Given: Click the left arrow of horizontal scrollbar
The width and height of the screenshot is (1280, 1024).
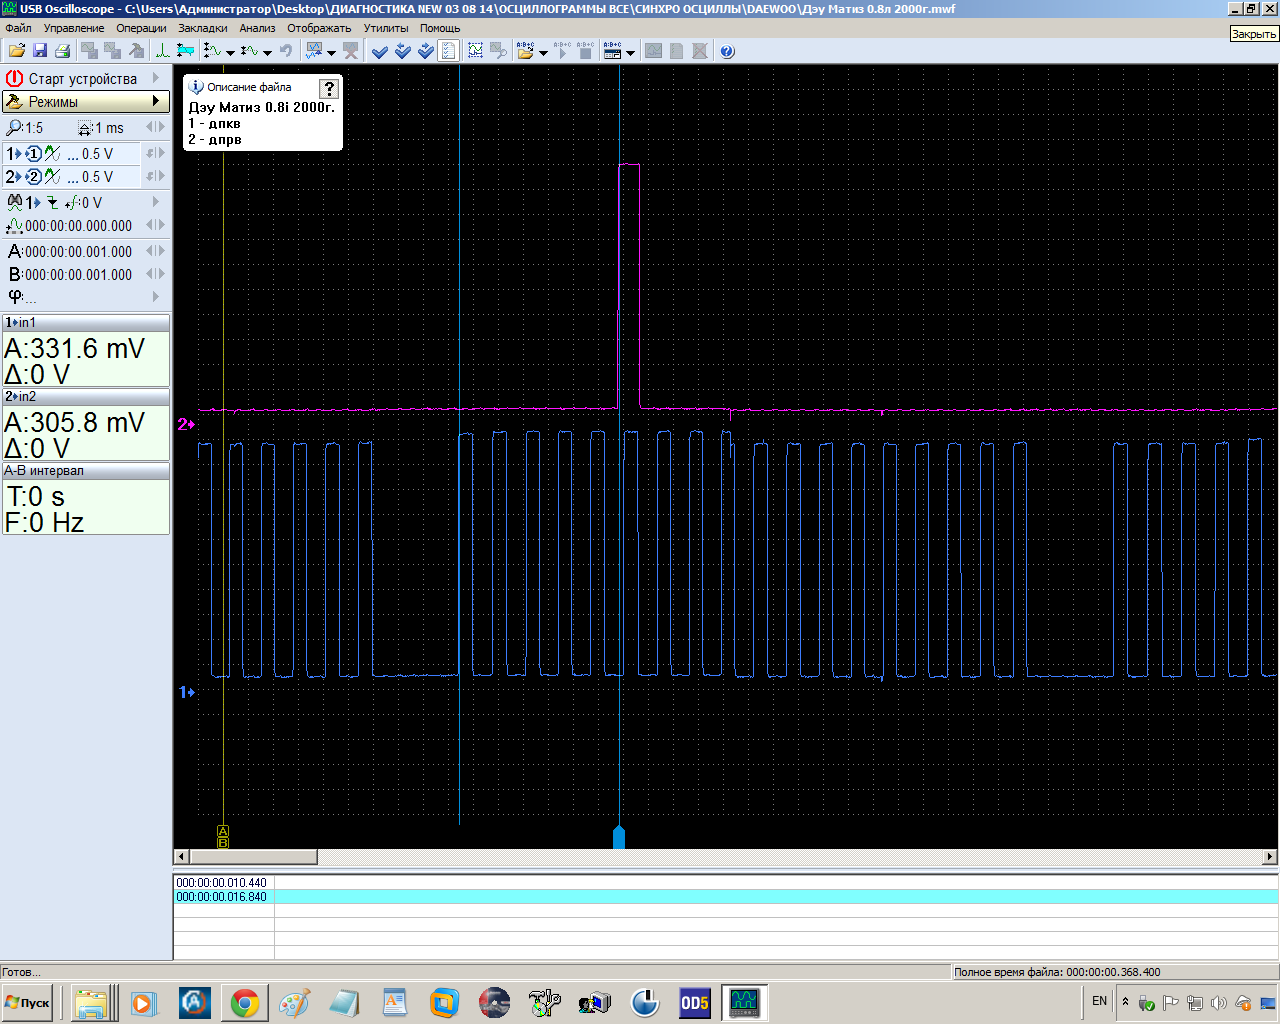Looking at the screenshot, I should [181, 856].
